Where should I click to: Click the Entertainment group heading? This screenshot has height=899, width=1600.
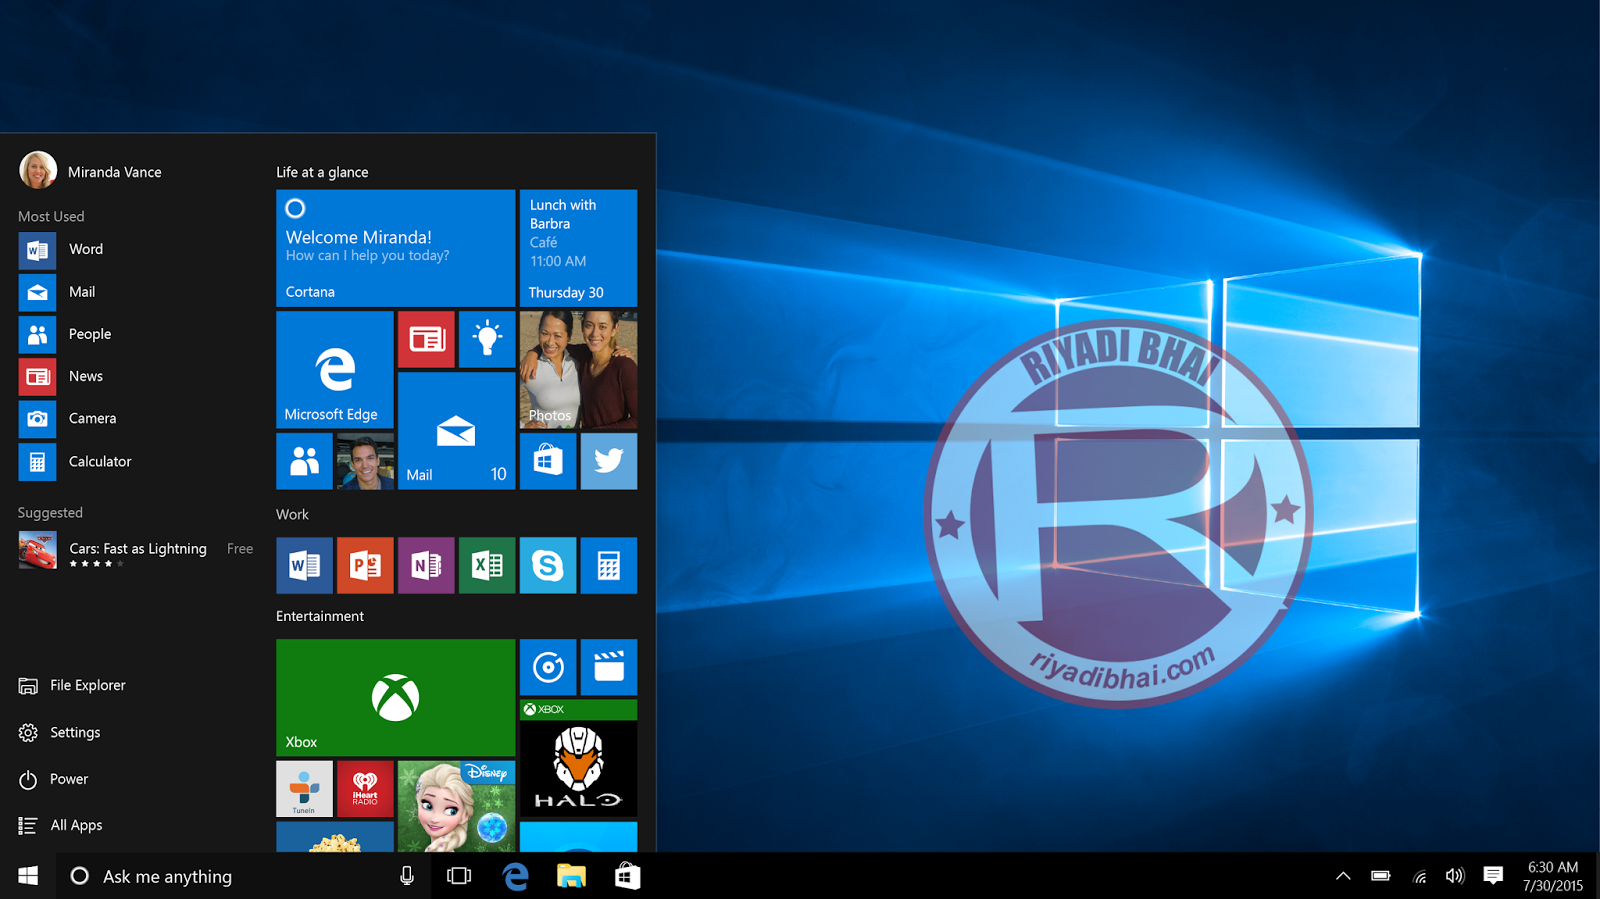click(x=320, y=616)
